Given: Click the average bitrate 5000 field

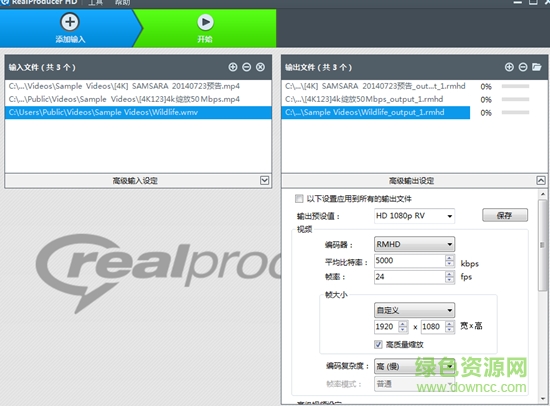Looking at the screenshot, I should tap(409, 261).
